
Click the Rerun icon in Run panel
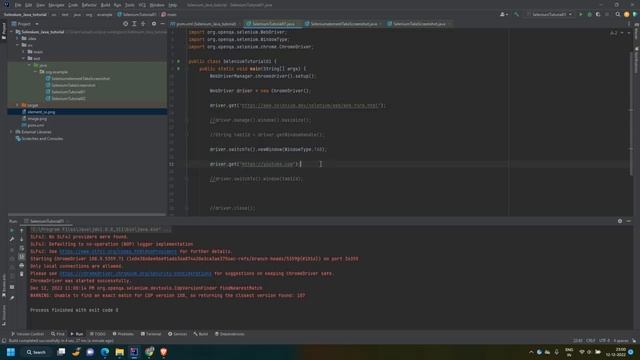(x=12, y=230)
